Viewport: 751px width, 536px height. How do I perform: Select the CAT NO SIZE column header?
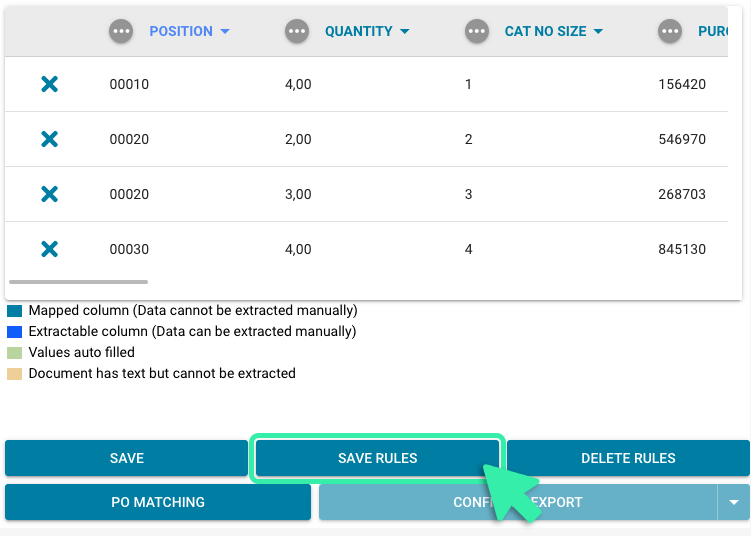(546, 32)
